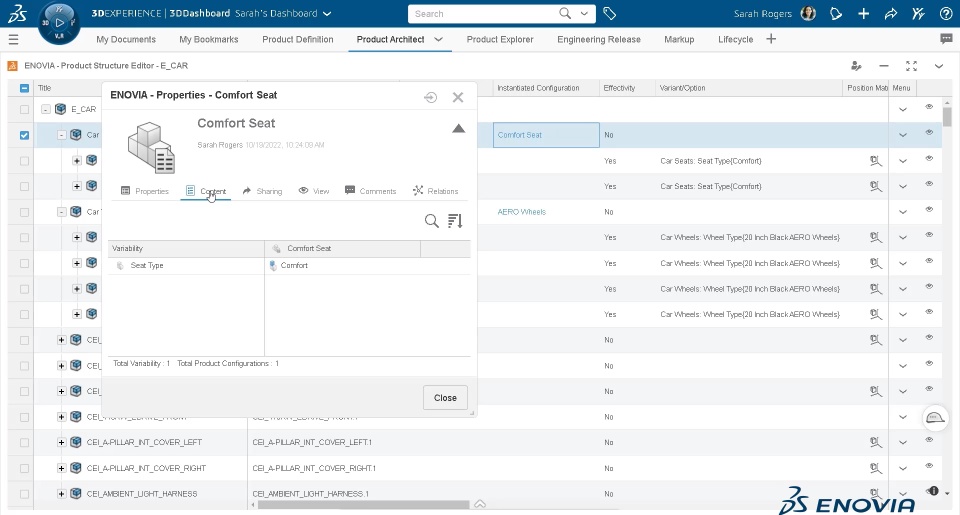The height and width of the screenshot is (515, 960).
Task: Open search options dropdown arrow
Action: pyautogui.click(x=584, y=13)
